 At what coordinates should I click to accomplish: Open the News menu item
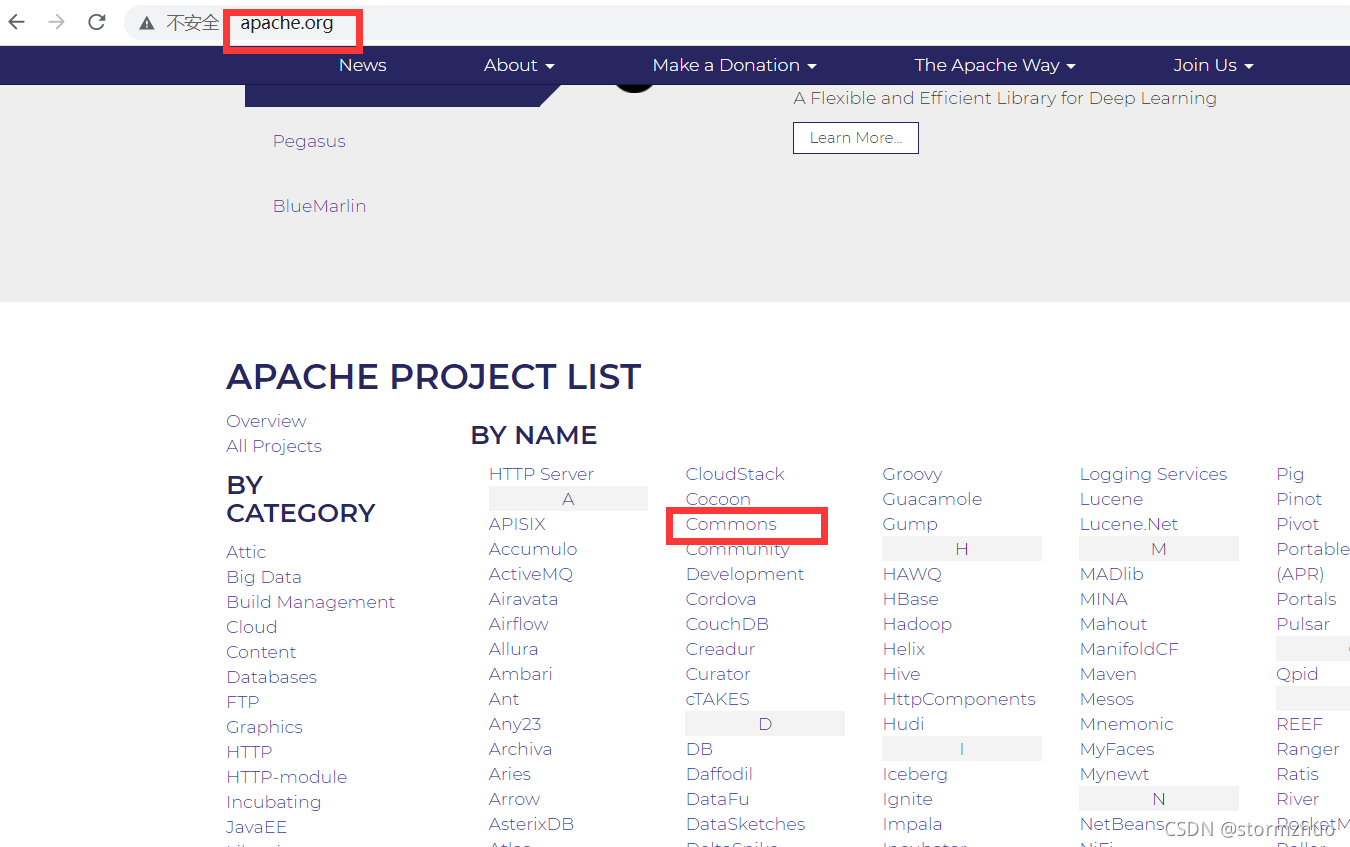[362, 65]
